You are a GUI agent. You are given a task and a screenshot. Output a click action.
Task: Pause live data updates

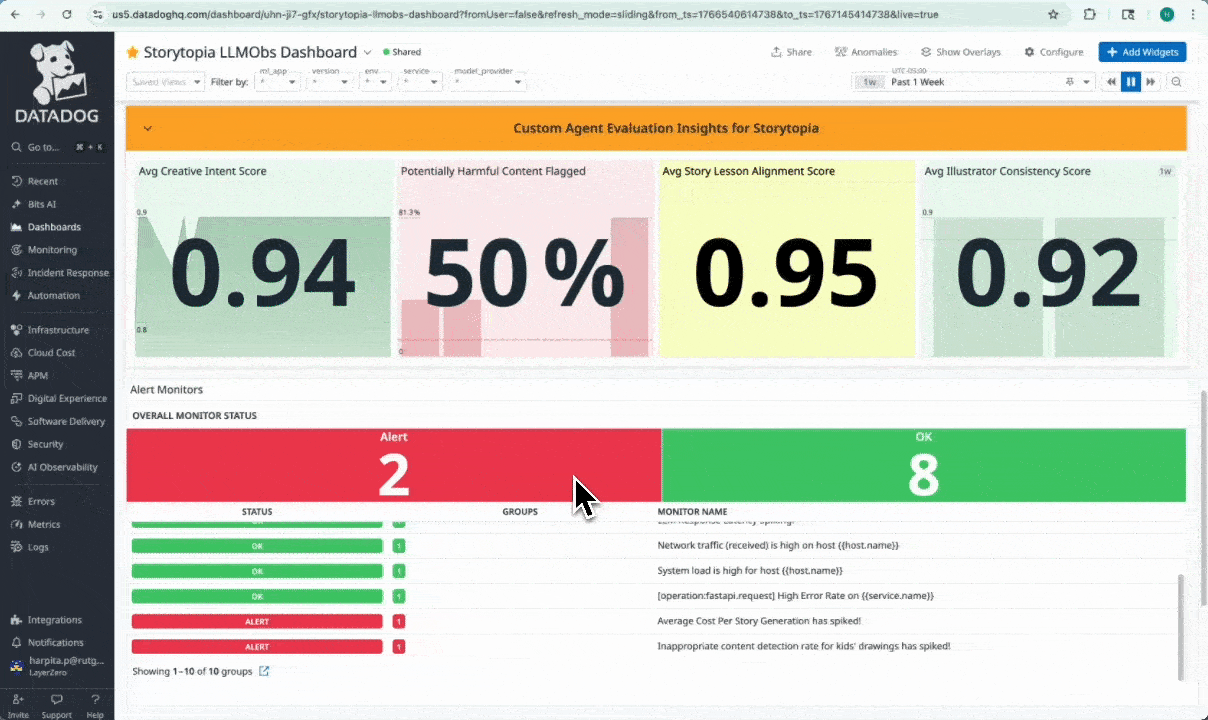pos(1130,81)
